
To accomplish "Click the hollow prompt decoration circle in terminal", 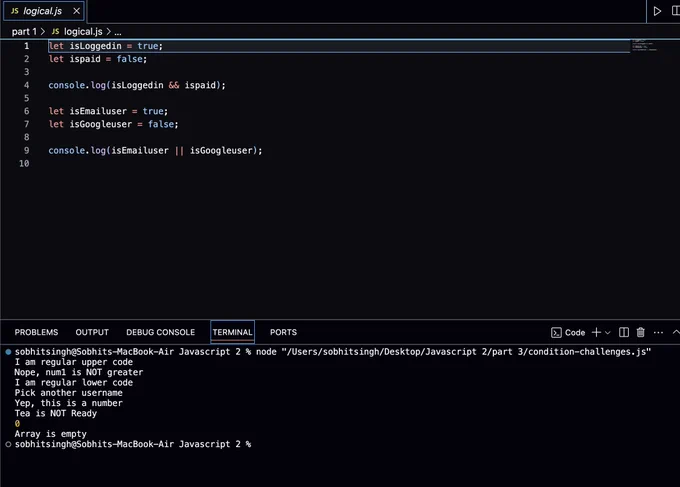I will 8,444.
